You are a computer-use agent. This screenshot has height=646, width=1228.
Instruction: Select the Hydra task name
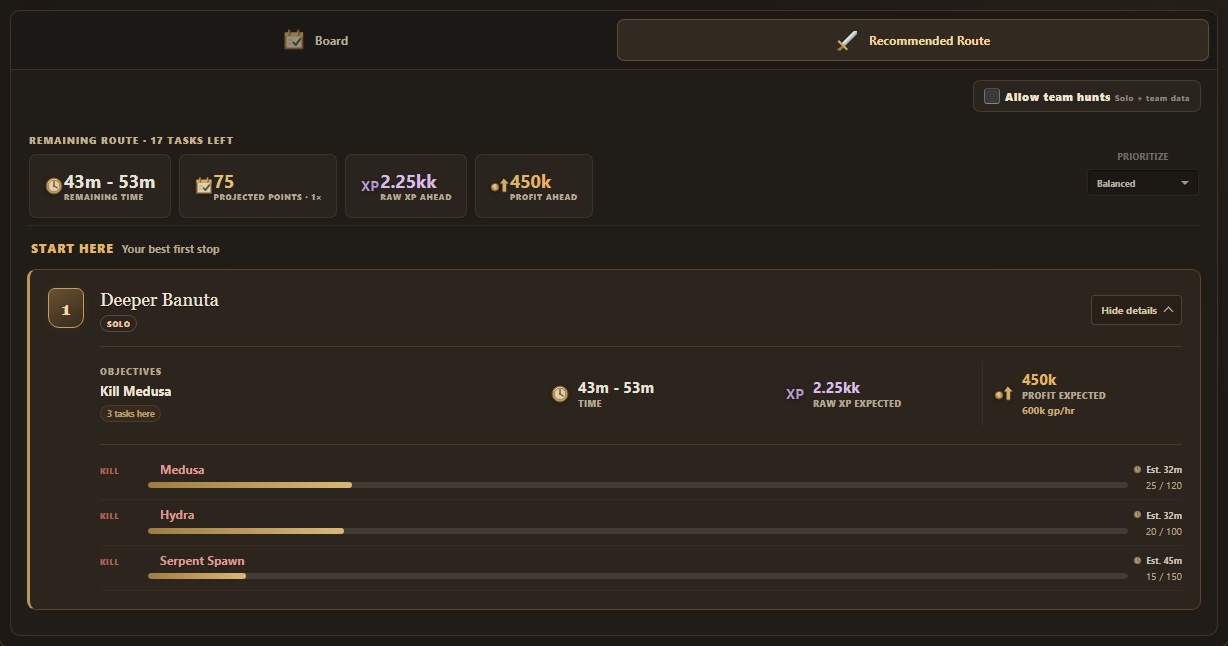[177, 514]
